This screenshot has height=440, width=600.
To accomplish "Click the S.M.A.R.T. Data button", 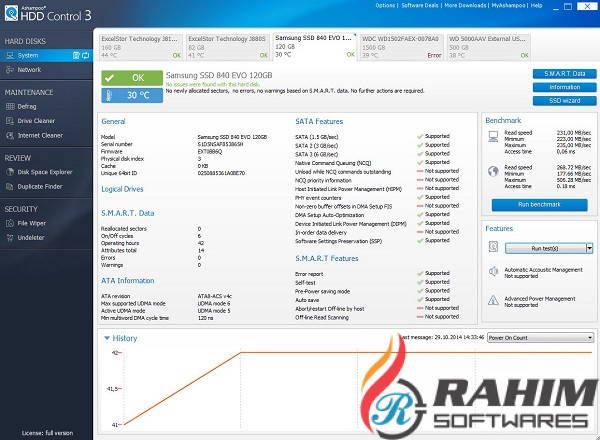I will pos(564,74).
